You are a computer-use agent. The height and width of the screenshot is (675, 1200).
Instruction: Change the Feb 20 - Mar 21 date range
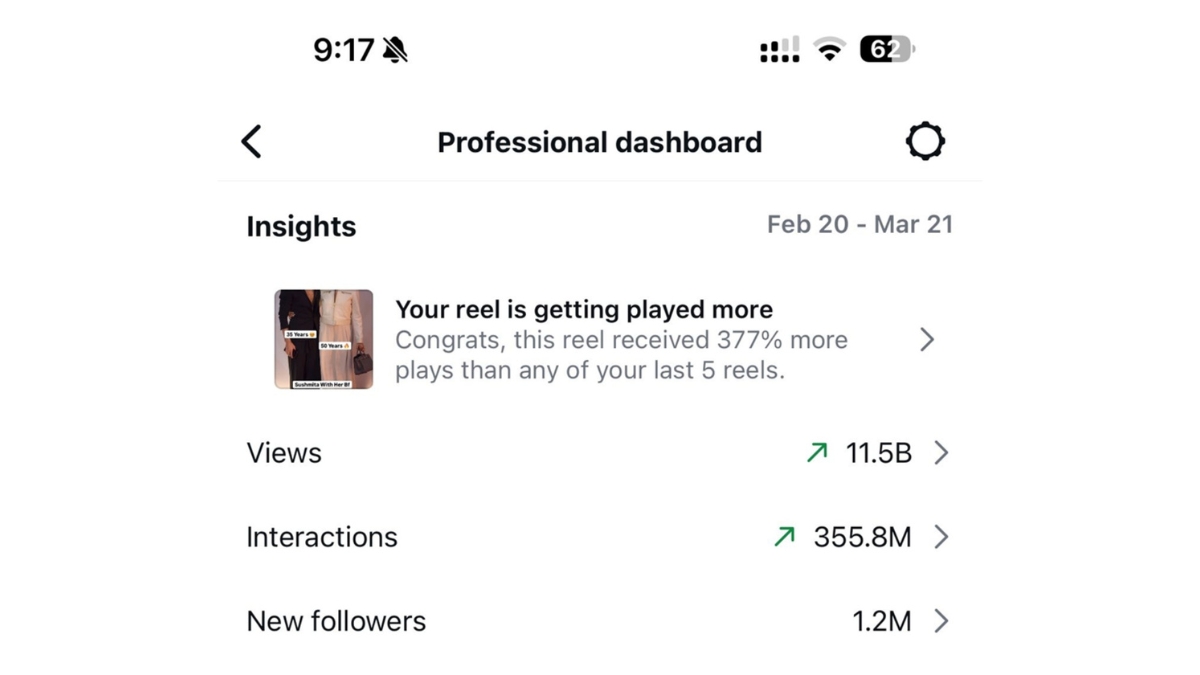pos(859,224)
